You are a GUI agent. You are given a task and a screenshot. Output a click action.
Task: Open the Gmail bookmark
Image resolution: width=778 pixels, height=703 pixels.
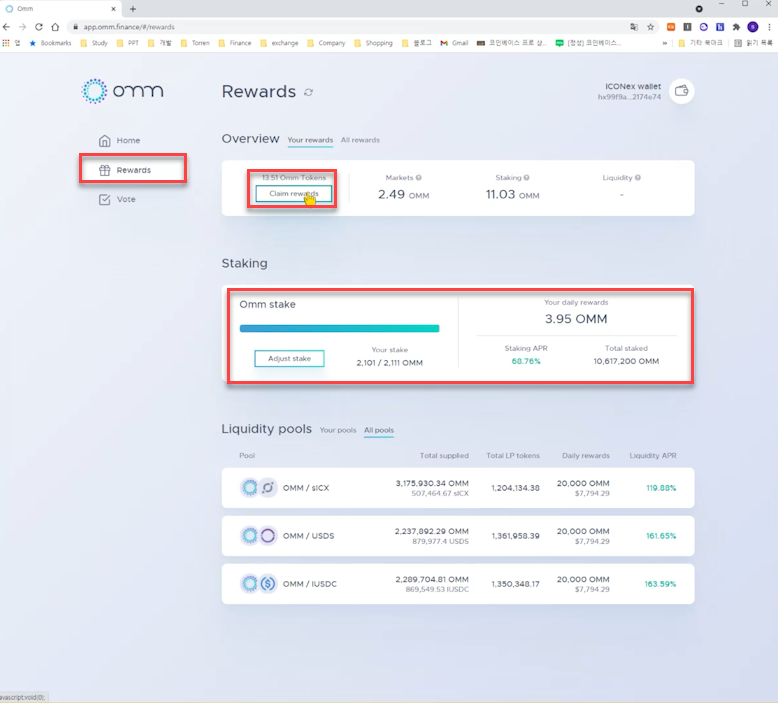pos(454,43)
